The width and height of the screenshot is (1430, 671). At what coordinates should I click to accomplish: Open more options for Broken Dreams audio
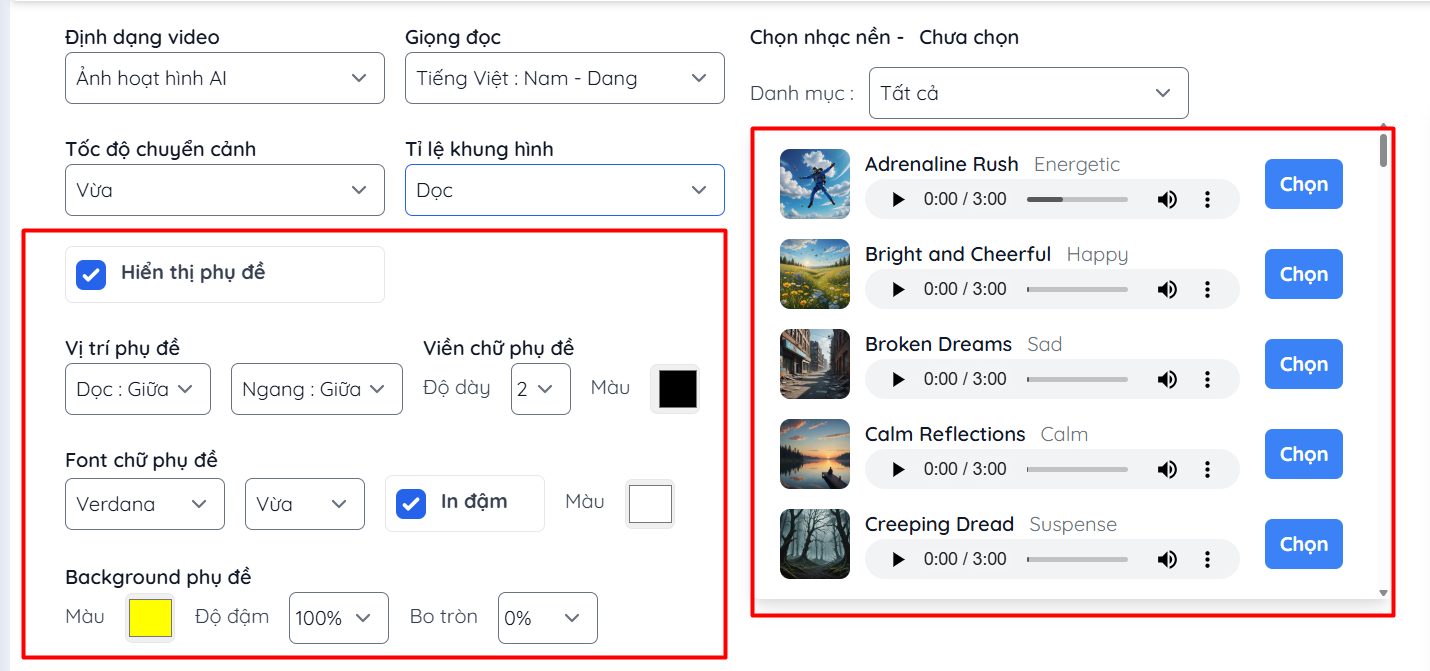click(1207, 379)
